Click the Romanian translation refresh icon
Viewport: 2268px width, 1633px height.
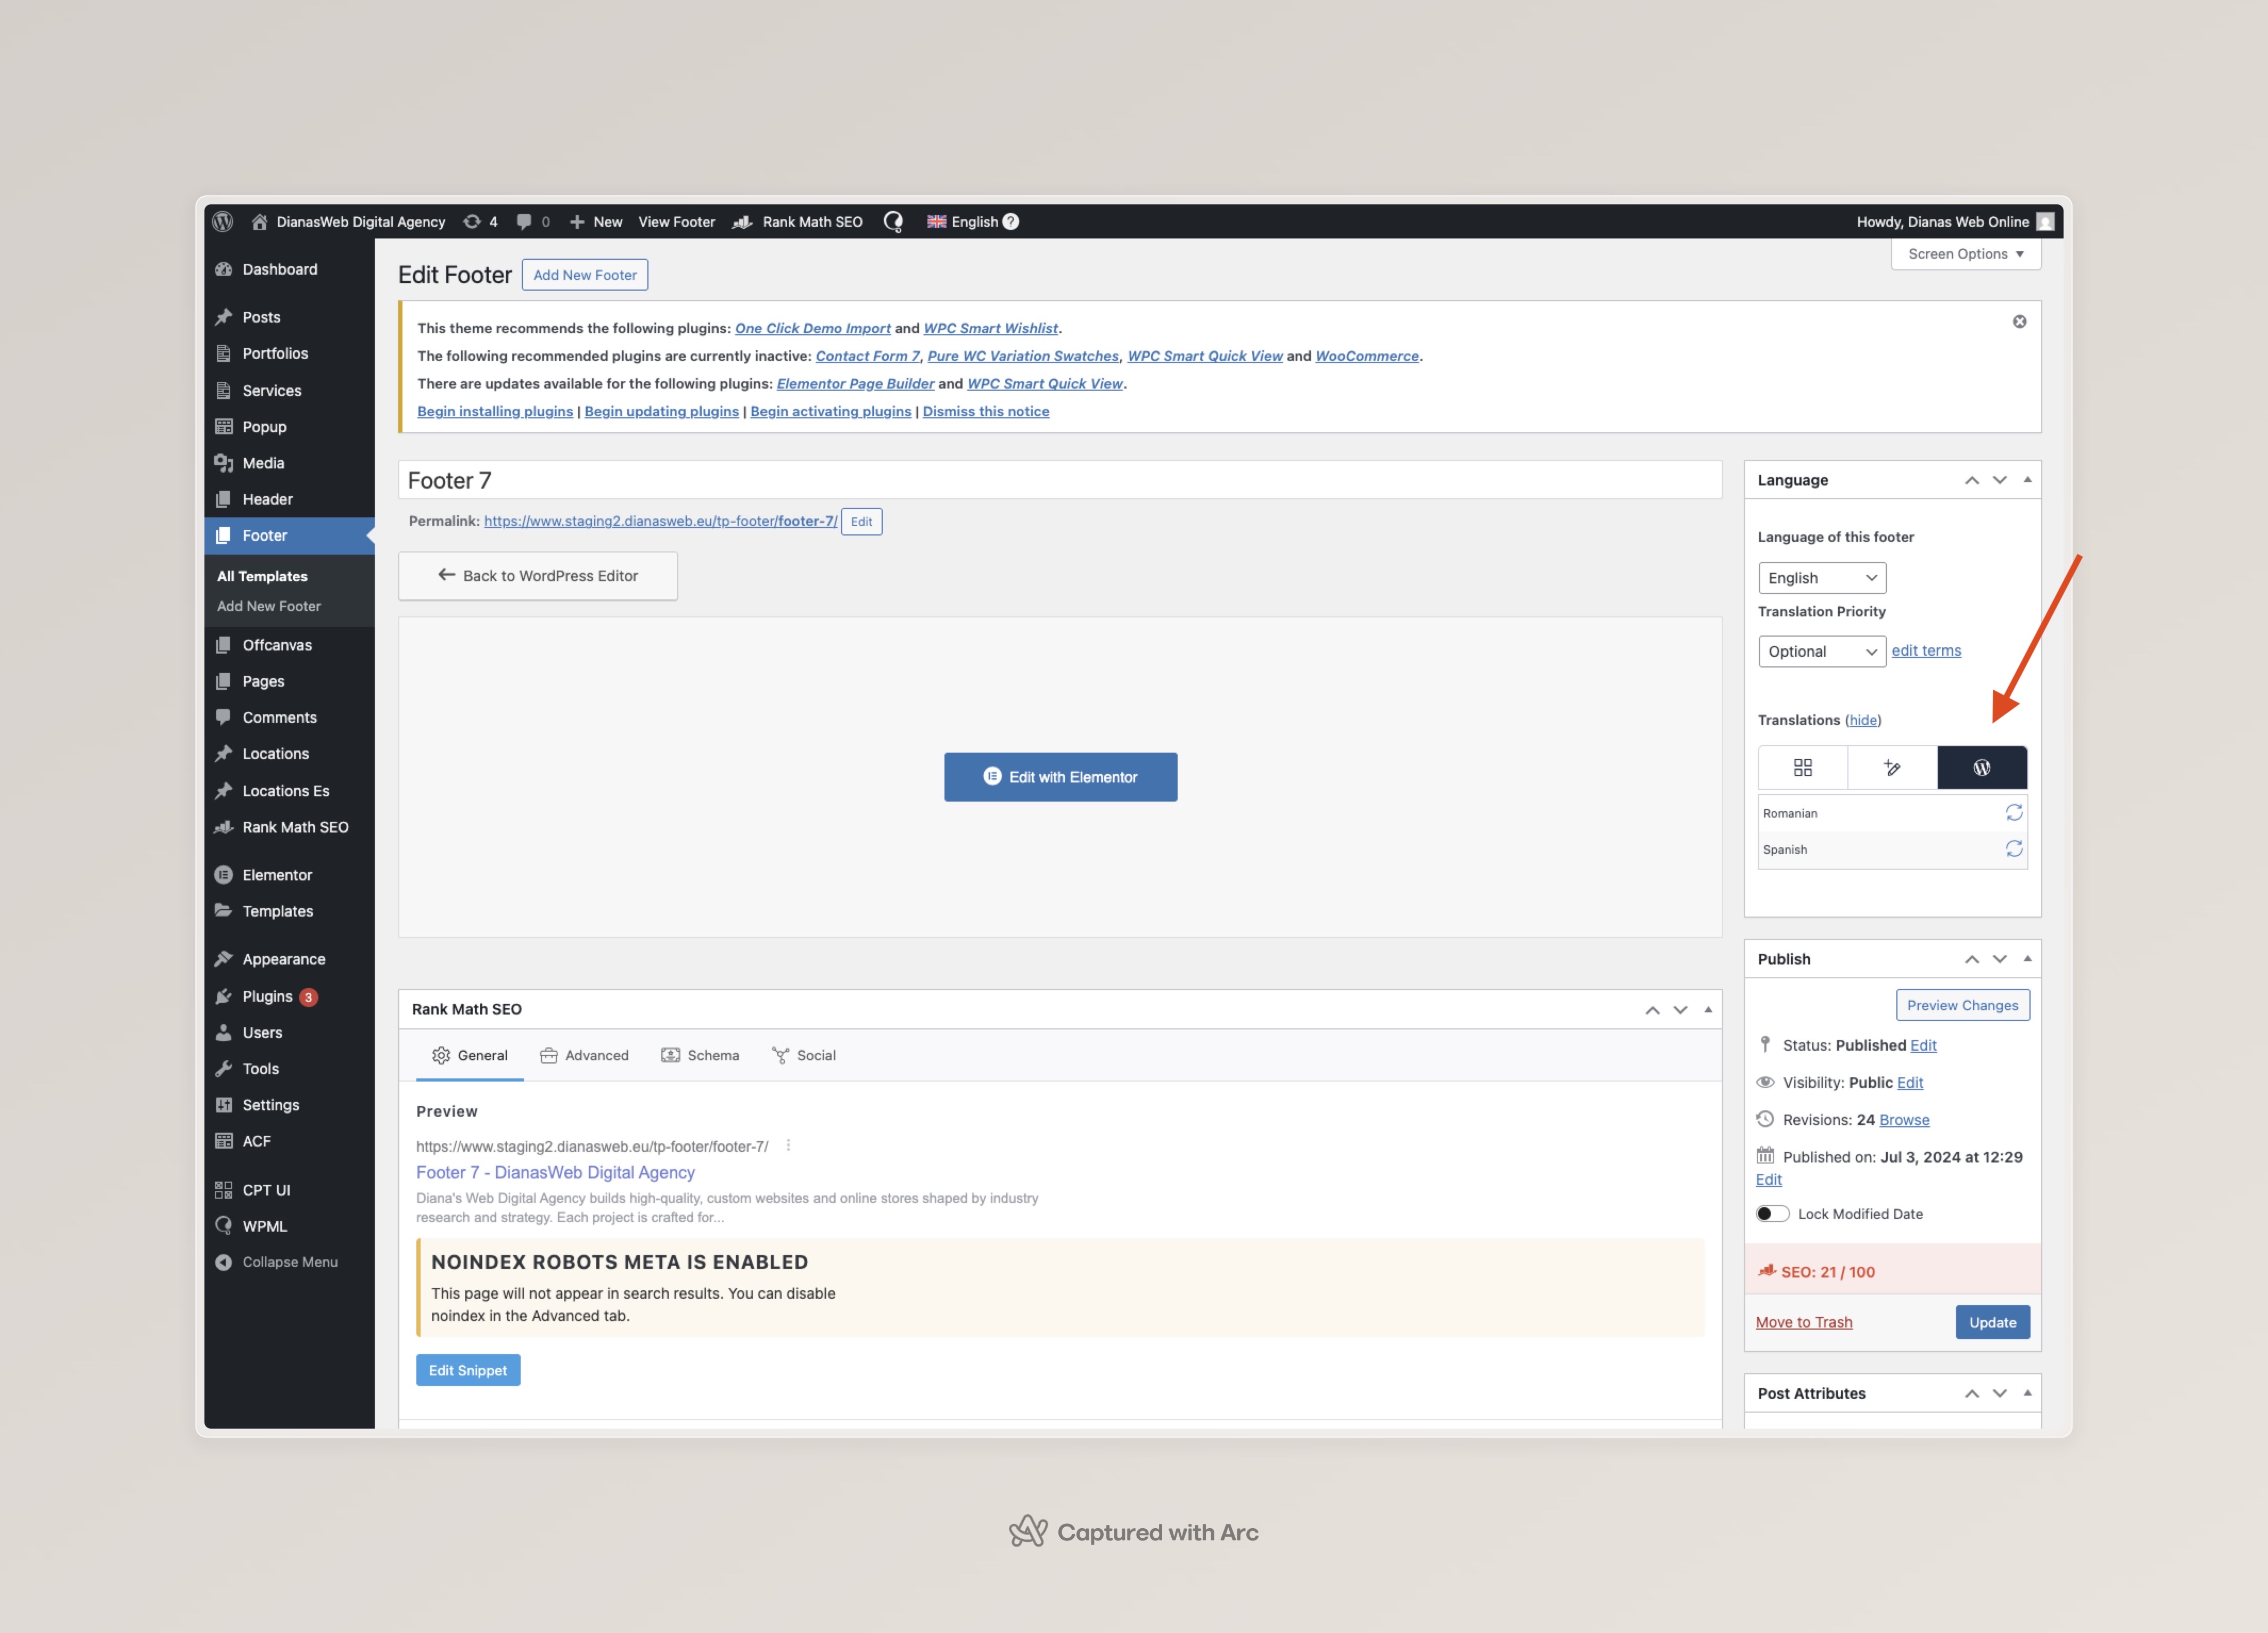pos(2013,812)
